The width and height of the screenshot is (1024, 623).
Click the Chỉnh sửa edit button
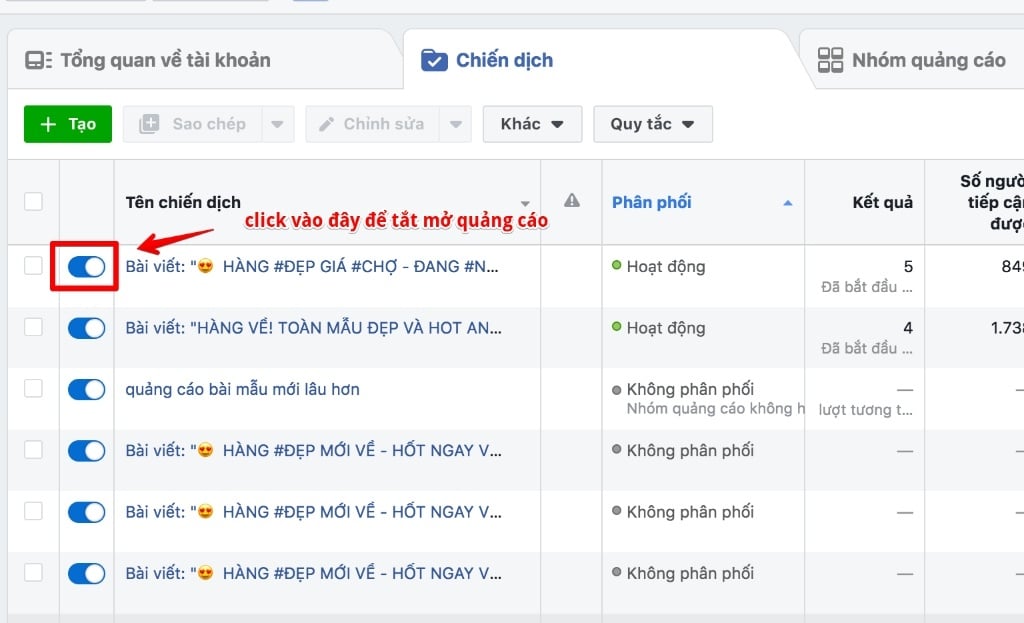(372, 124)
